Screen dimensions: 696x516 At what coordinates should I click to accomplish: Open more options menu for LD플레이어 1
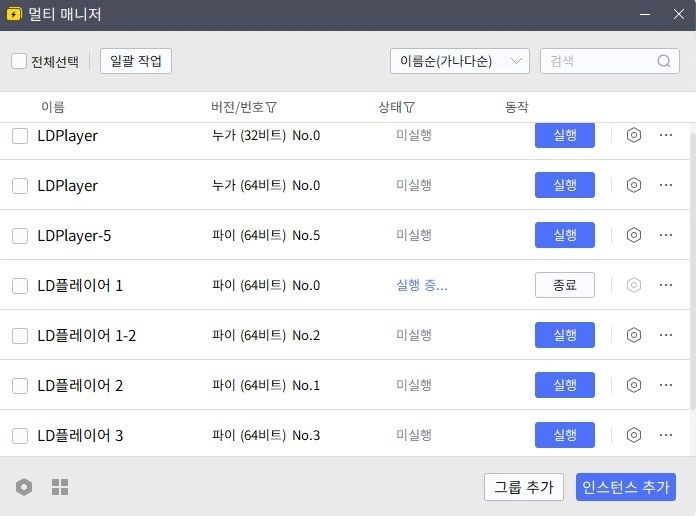point(666,285)
